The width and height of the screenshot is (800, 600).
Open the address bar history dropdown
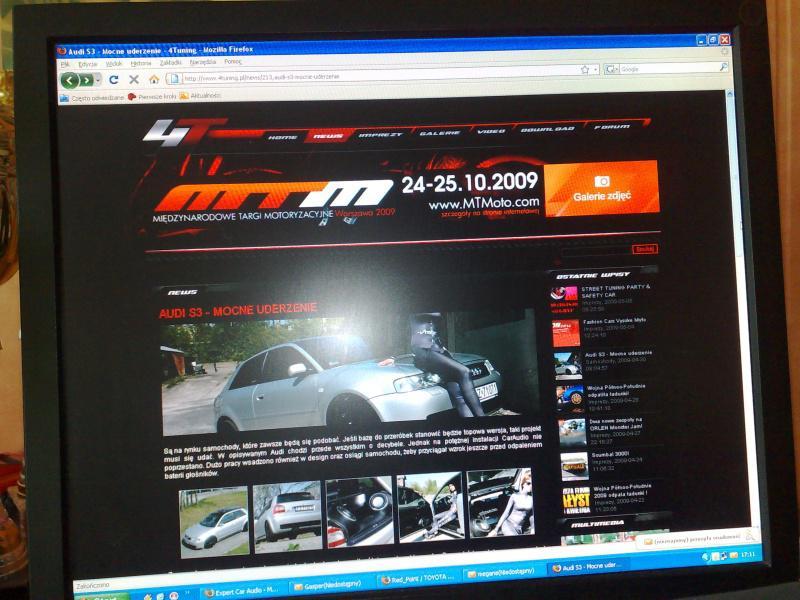pos(595,69)
